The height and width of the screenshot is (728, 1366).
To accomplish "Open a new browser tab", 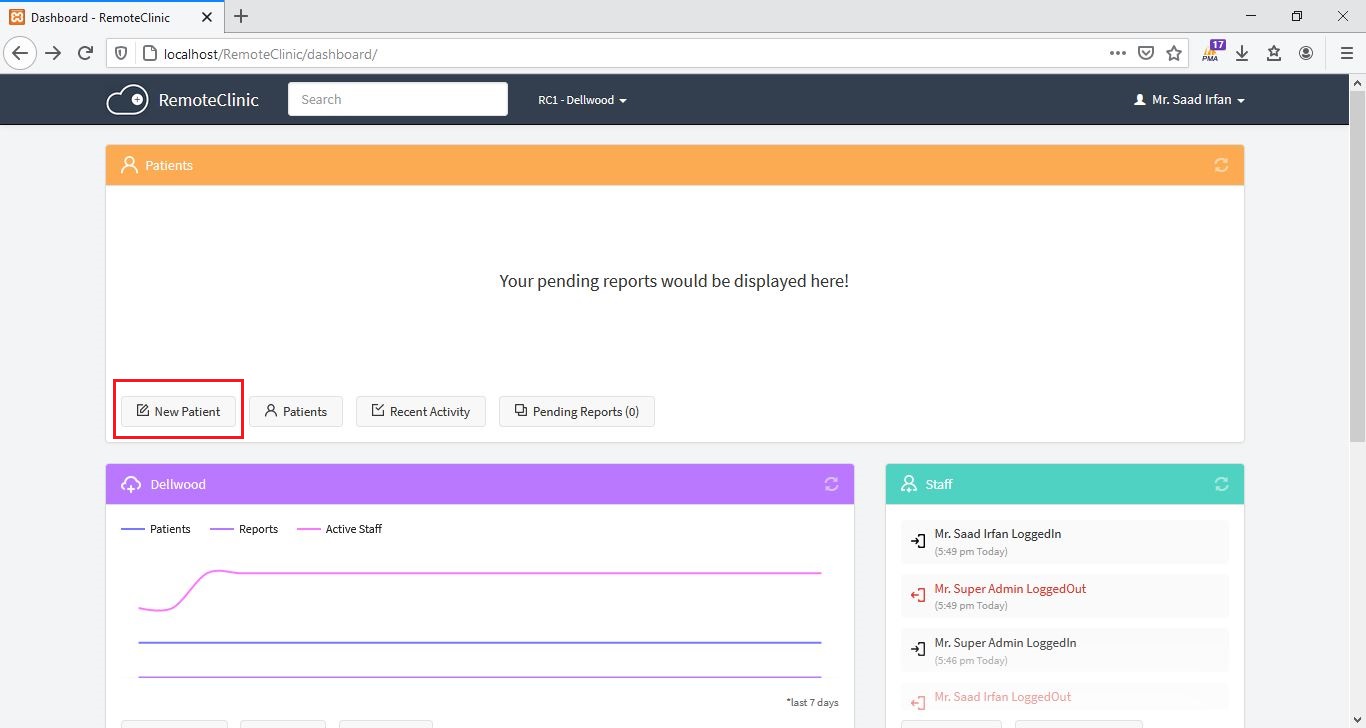I will tap(240, 16).
